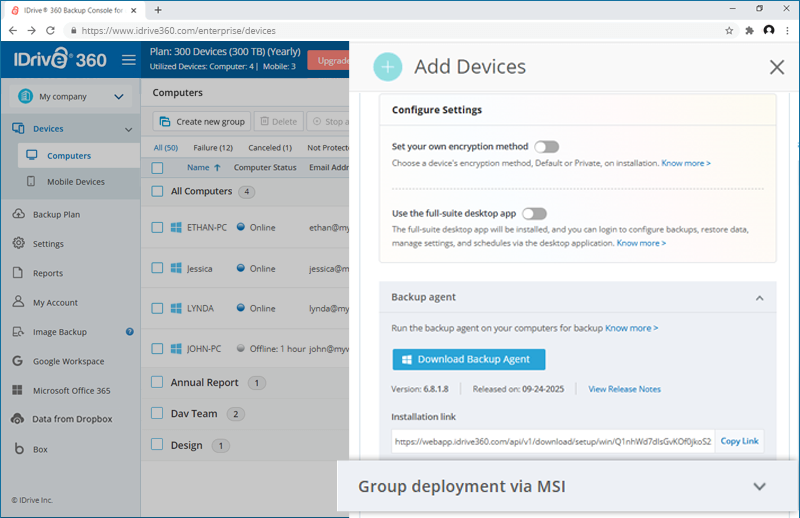Open the browser extensions puzzle icon
The height and width of the screenshot is (518, 800).
coord(749,31)
